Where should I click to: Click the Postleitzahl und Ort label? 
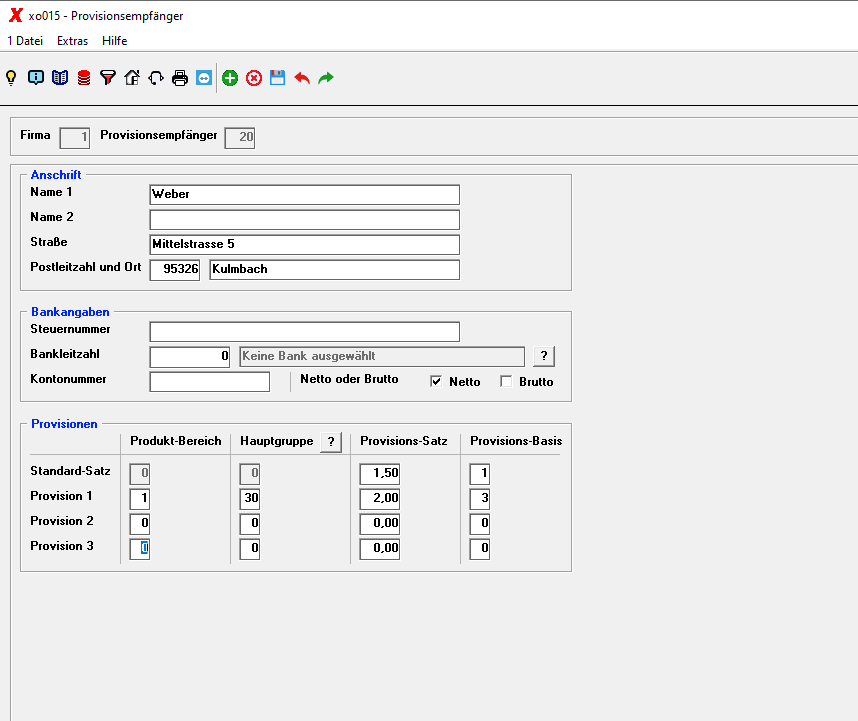pos(85,267)
